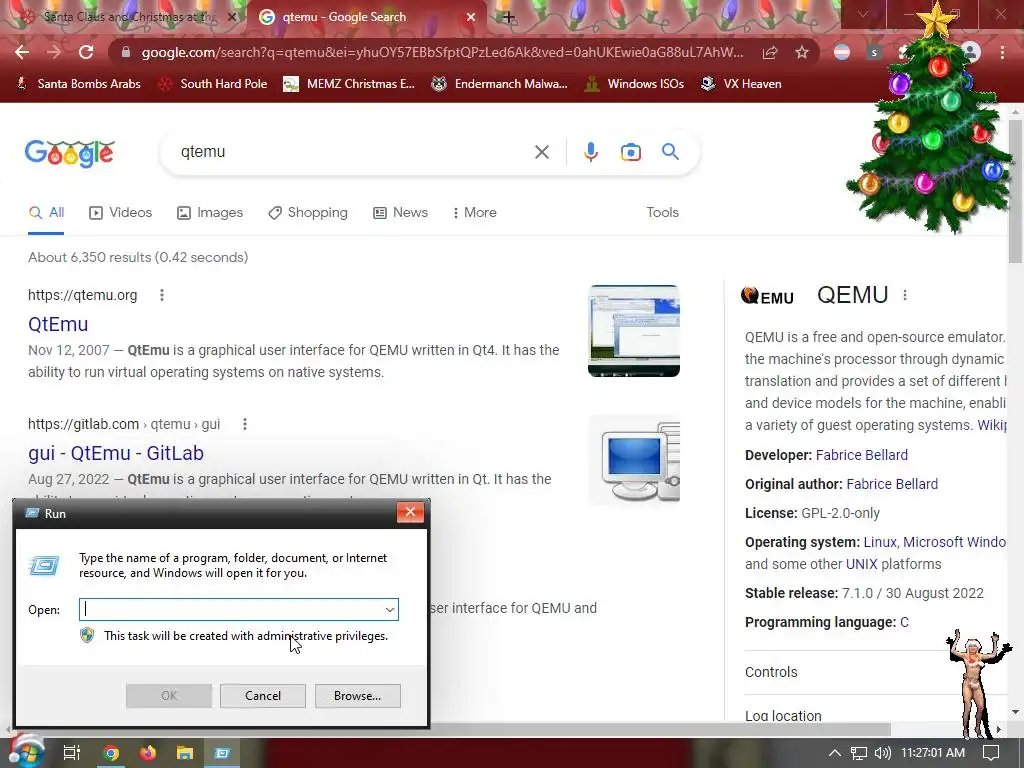Follow the Developer: Fabrice Bellard link

coord(861,455)
